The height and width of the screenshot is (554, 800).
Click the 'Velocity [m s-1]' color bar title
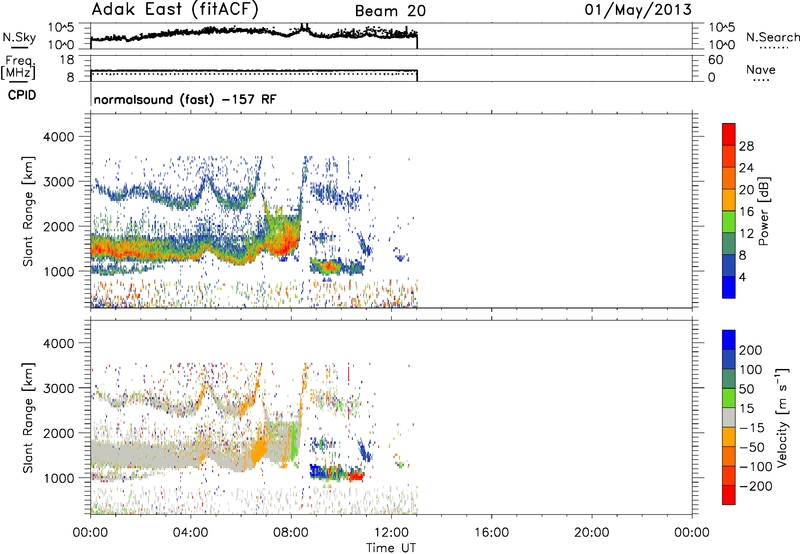pos(782,417)
